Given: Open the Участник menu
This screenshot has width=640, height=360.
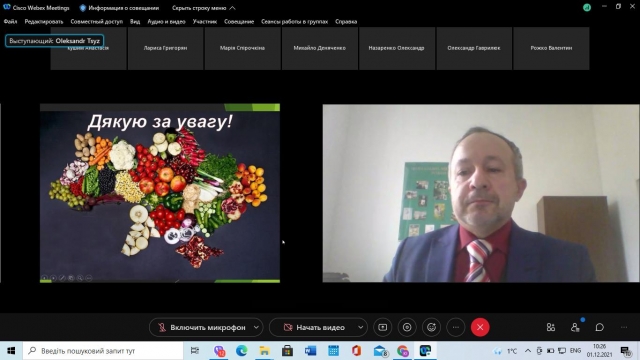Looking at the screenshot, I should coord(205,22).
